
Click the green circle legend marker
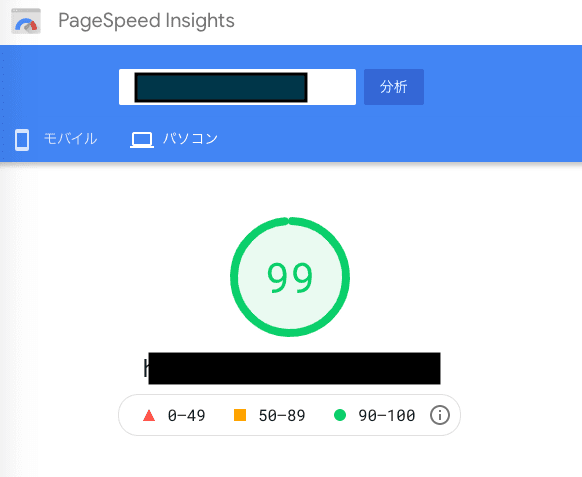tap(340, 415)
